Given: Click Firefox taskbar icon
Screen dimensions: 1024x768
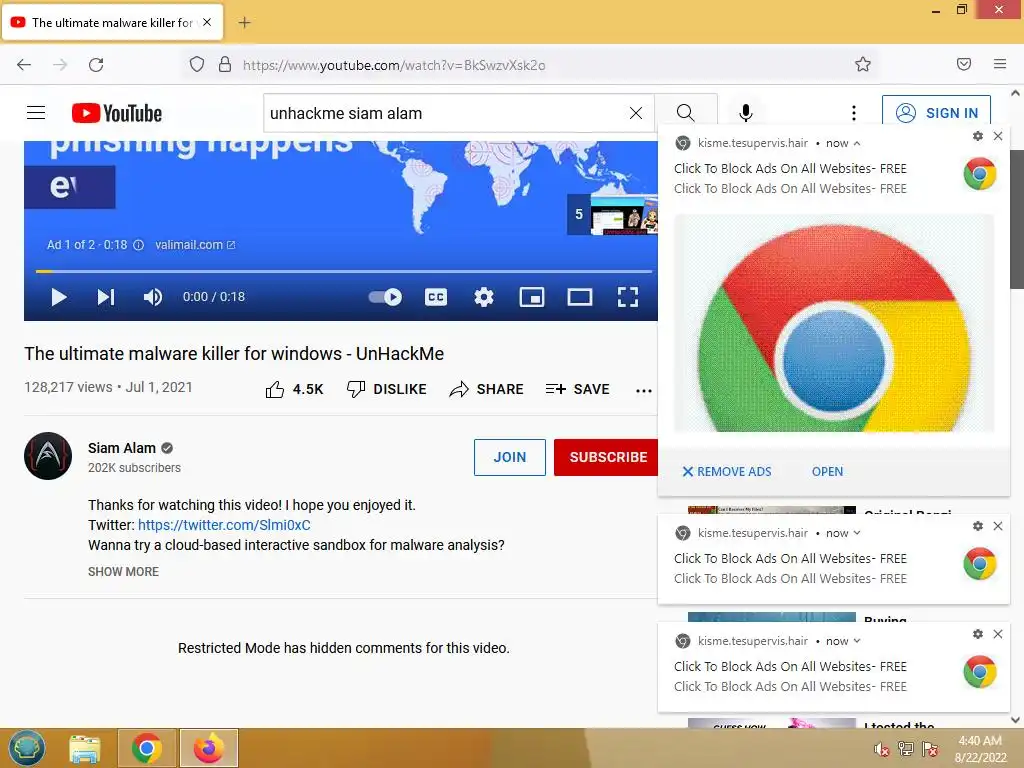Looking at the screenshot, I should point(209,748).
